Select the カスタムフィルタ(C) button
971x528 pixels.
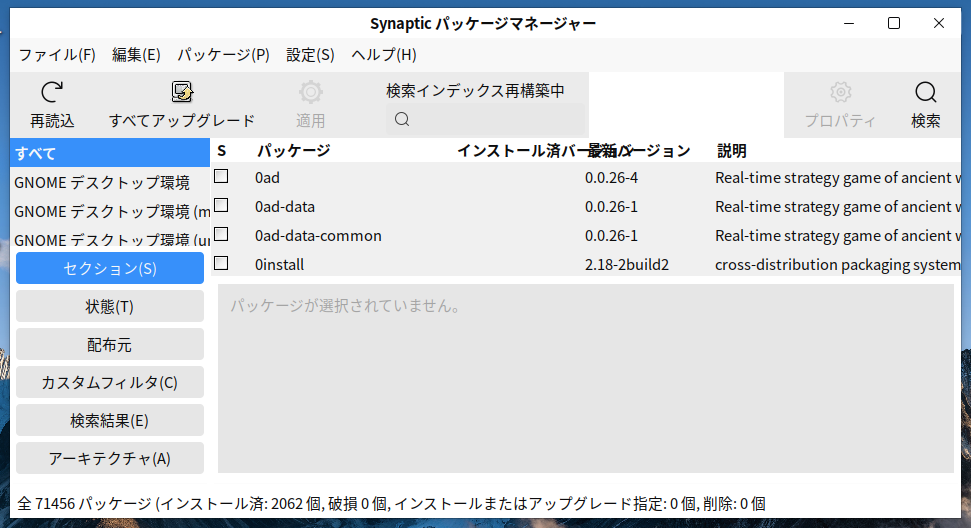110,383
